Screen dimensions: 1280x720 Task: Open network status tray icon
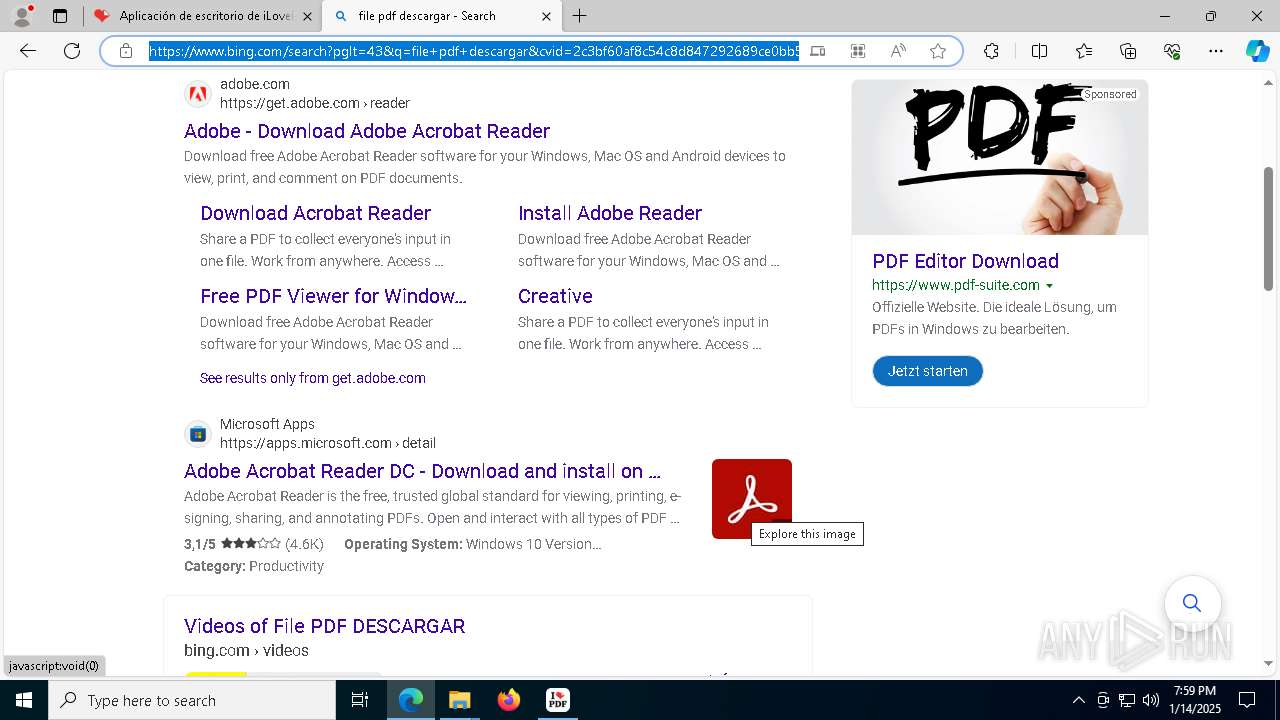tap(1127, 700)
